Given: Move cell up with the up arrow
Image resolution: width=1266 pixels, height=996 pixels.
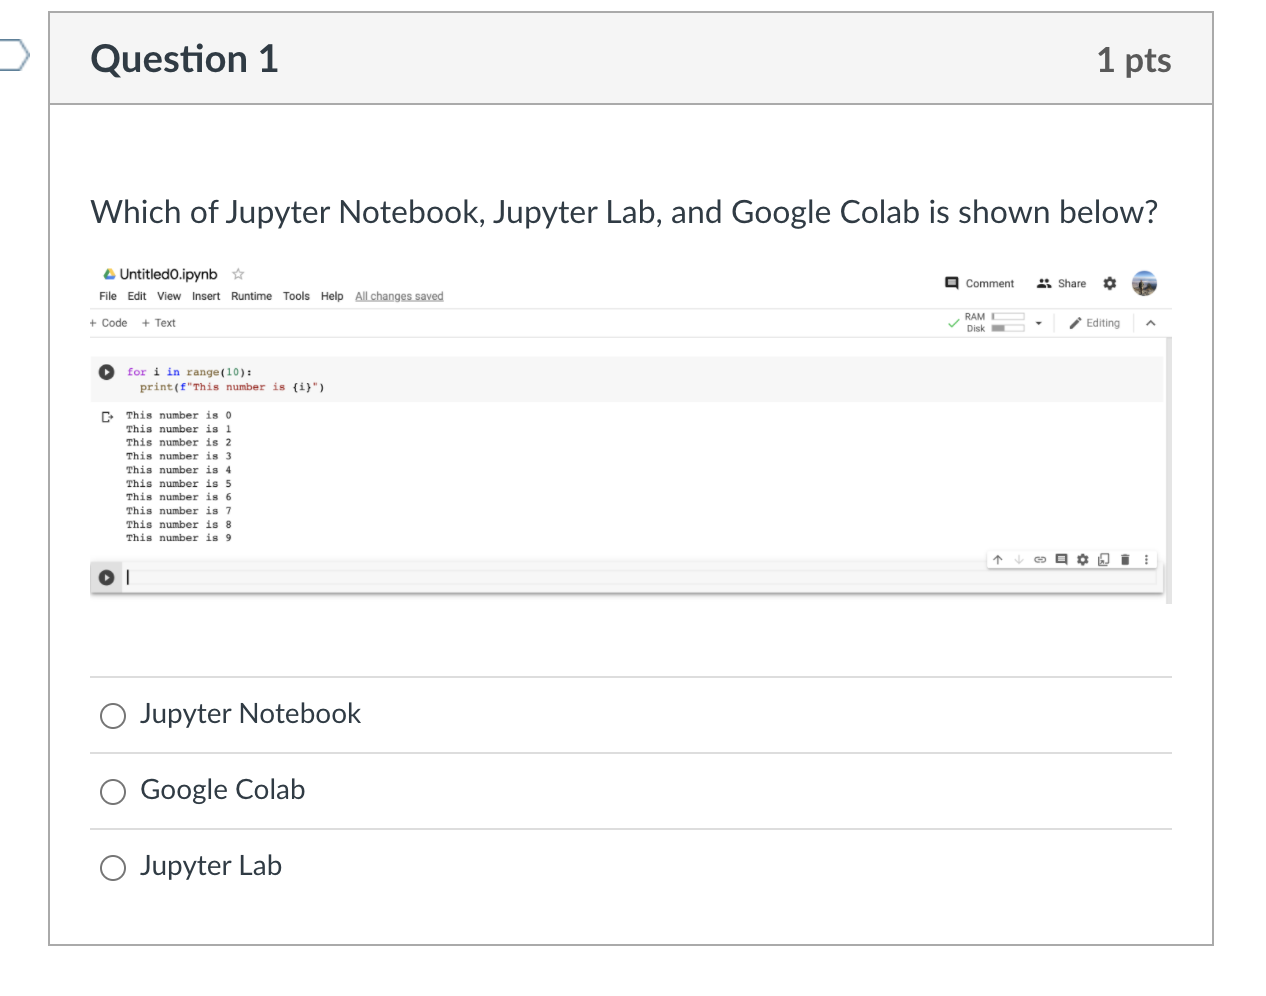Looking at the screenshot, I should (x=997, y=559).
